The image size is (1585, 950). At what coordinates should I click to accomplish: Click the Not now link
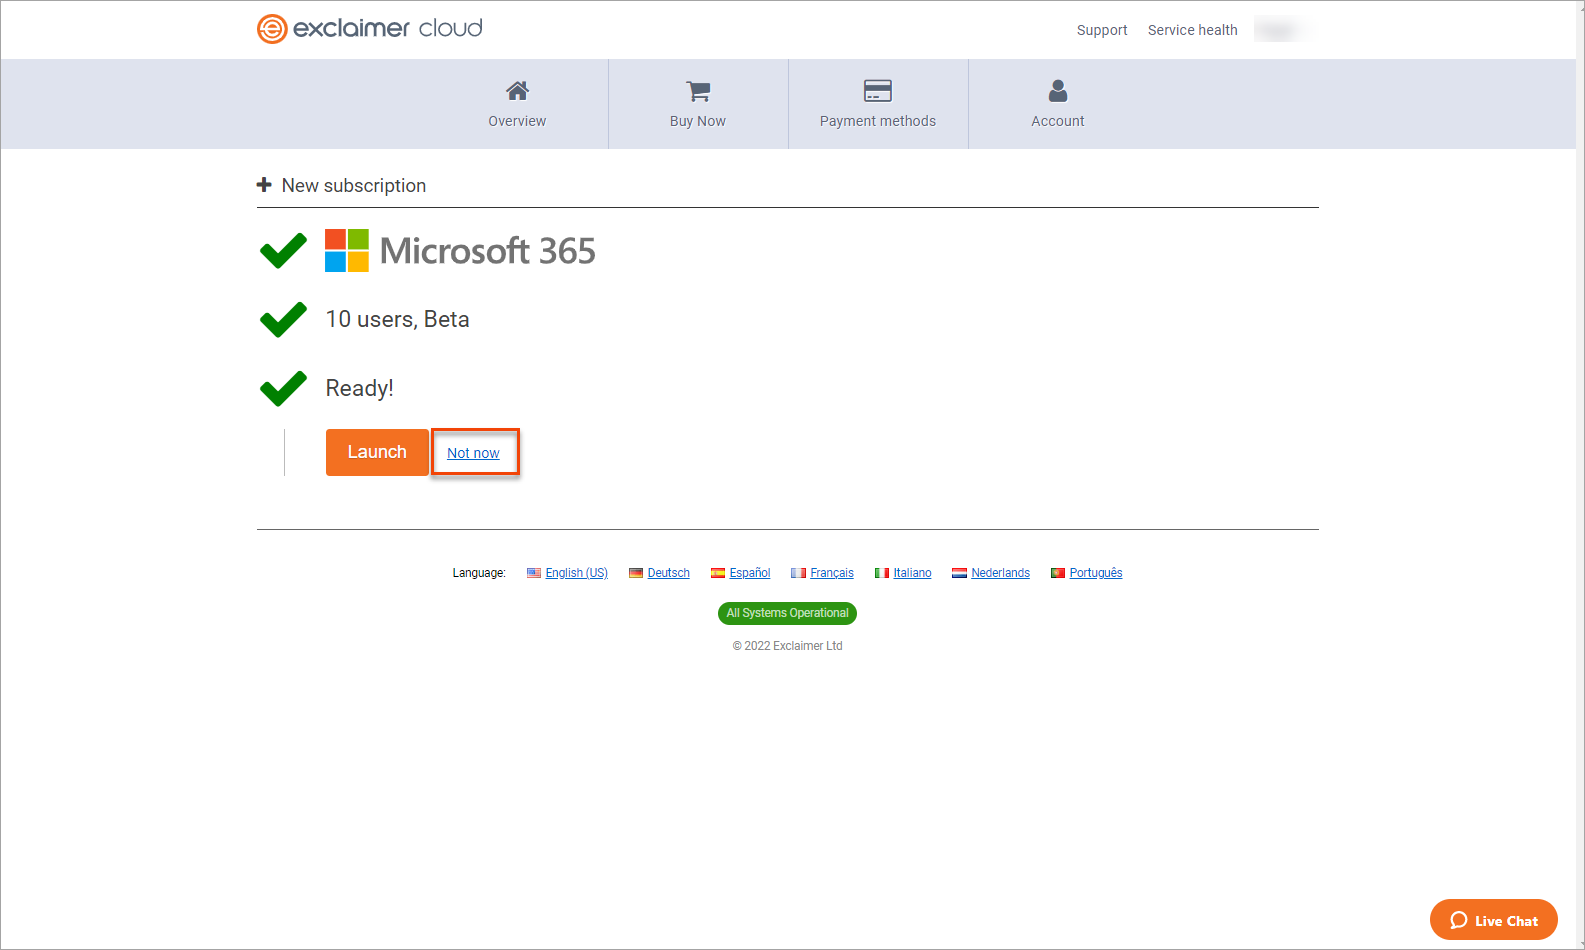[x=473, y=453]
